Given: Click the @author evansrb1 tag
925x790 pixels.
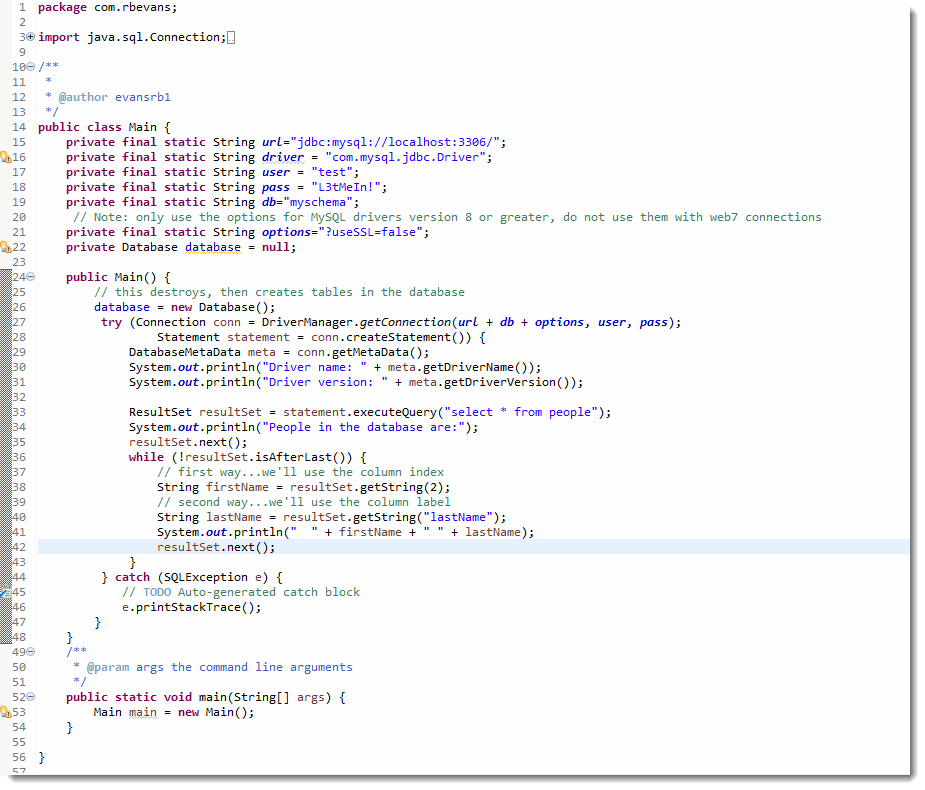Looking at the screenshot, I should 114,97.
